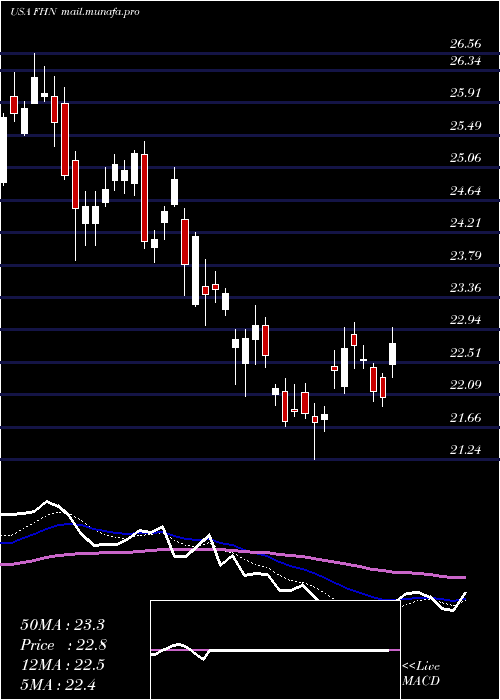Screen dimensions: 500x700
Task: Click the 'Price : 22.8' readout
Action: click(63, 645)
